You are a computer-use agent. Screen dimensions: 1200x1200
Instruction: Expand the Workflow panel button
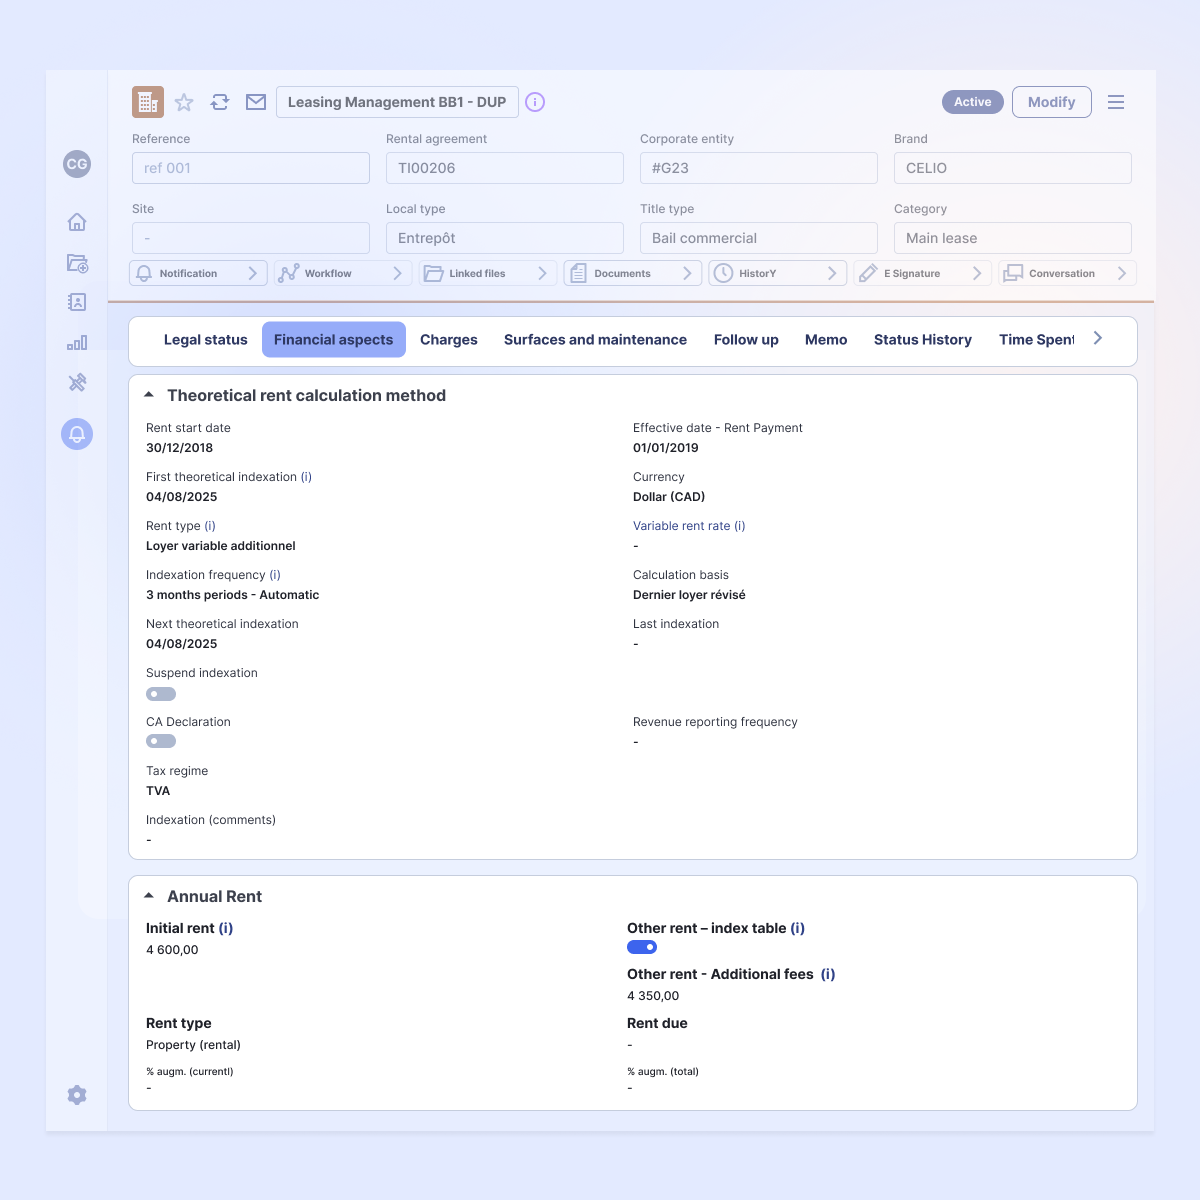point(343,273)
